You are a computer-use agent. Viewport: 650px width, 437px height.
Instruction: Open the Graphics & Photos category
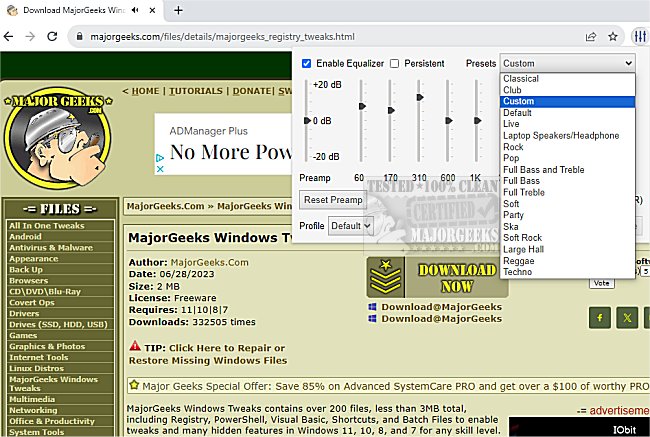pyautogui.click(x=47, y=346)
